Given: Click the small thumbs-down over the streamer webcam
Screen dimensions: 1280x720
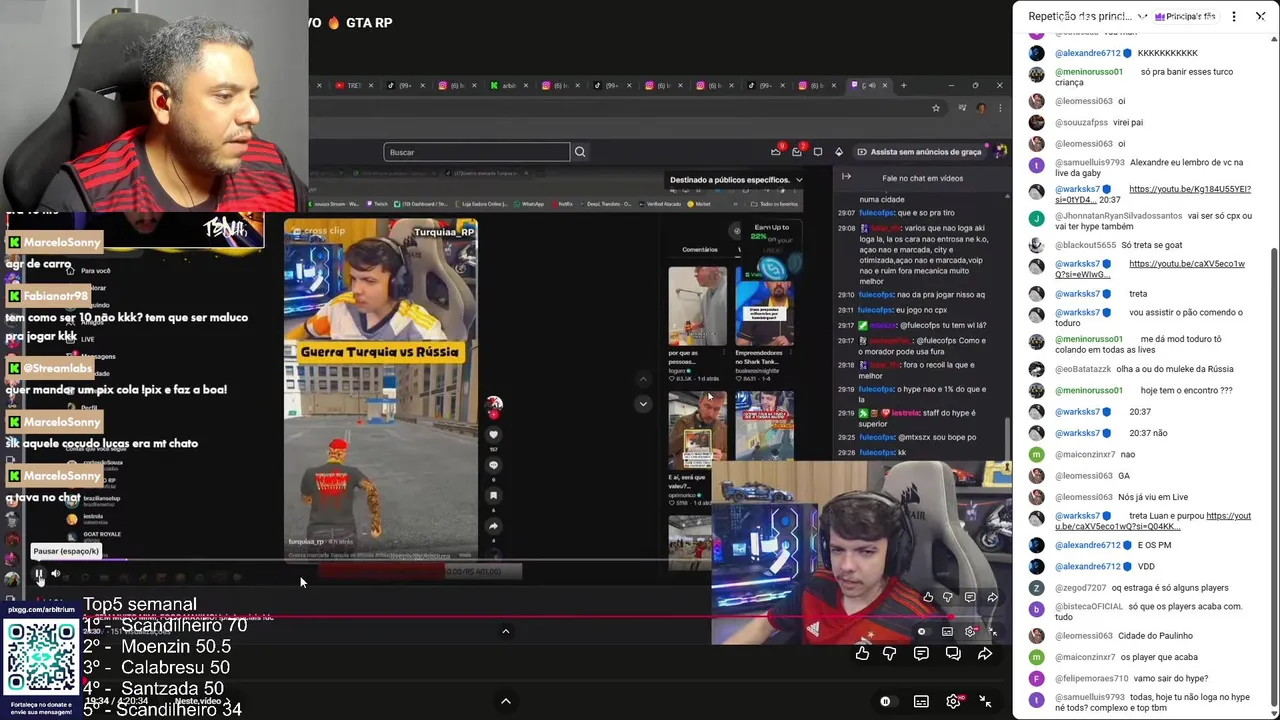Looking at the screenshot, I should (948, 597).
